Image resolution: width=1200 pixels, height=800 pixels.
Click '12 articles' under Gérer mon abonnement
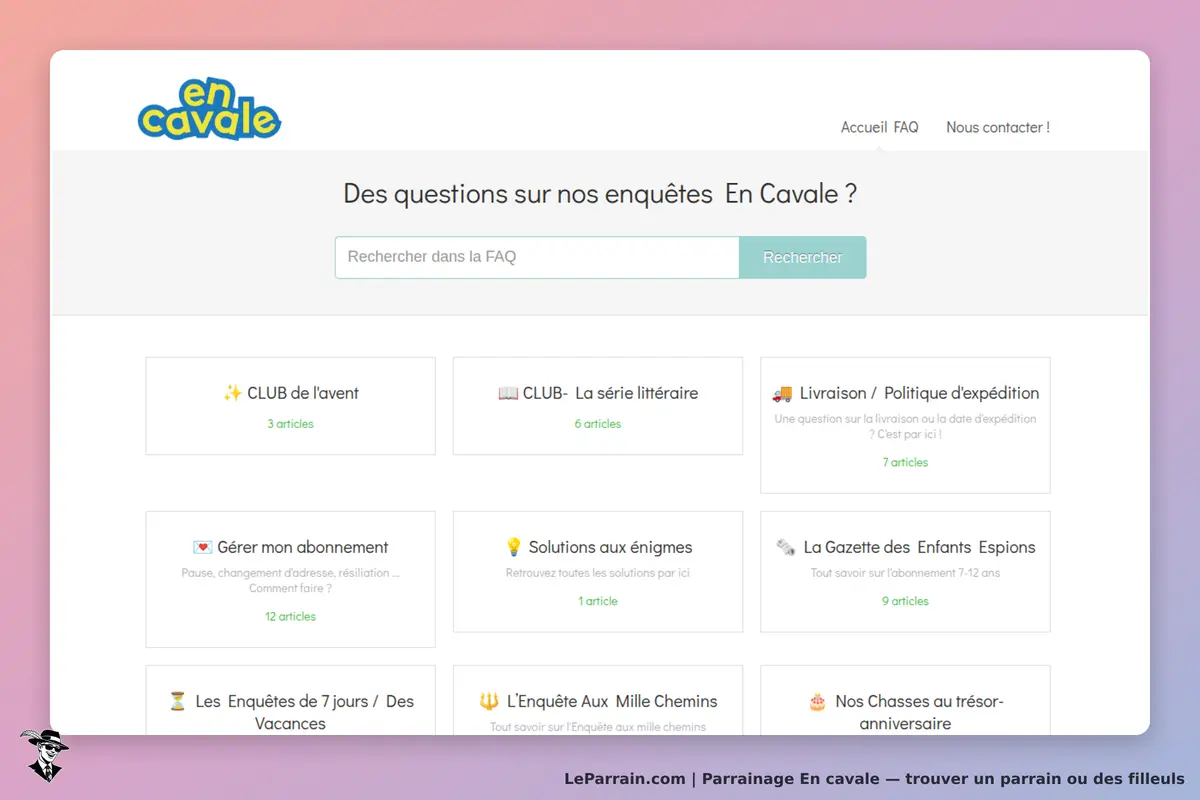pyautogui.click(x=290, y=616)
